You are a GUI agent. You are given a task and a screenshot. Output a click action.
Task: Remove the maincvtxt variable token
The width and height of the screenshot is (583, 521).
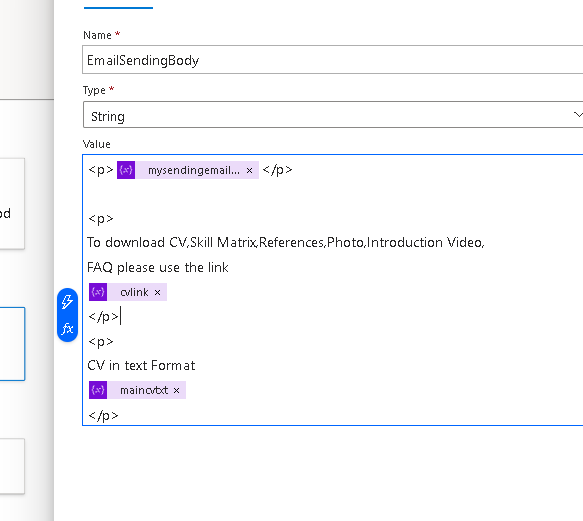tap(177, 390)
